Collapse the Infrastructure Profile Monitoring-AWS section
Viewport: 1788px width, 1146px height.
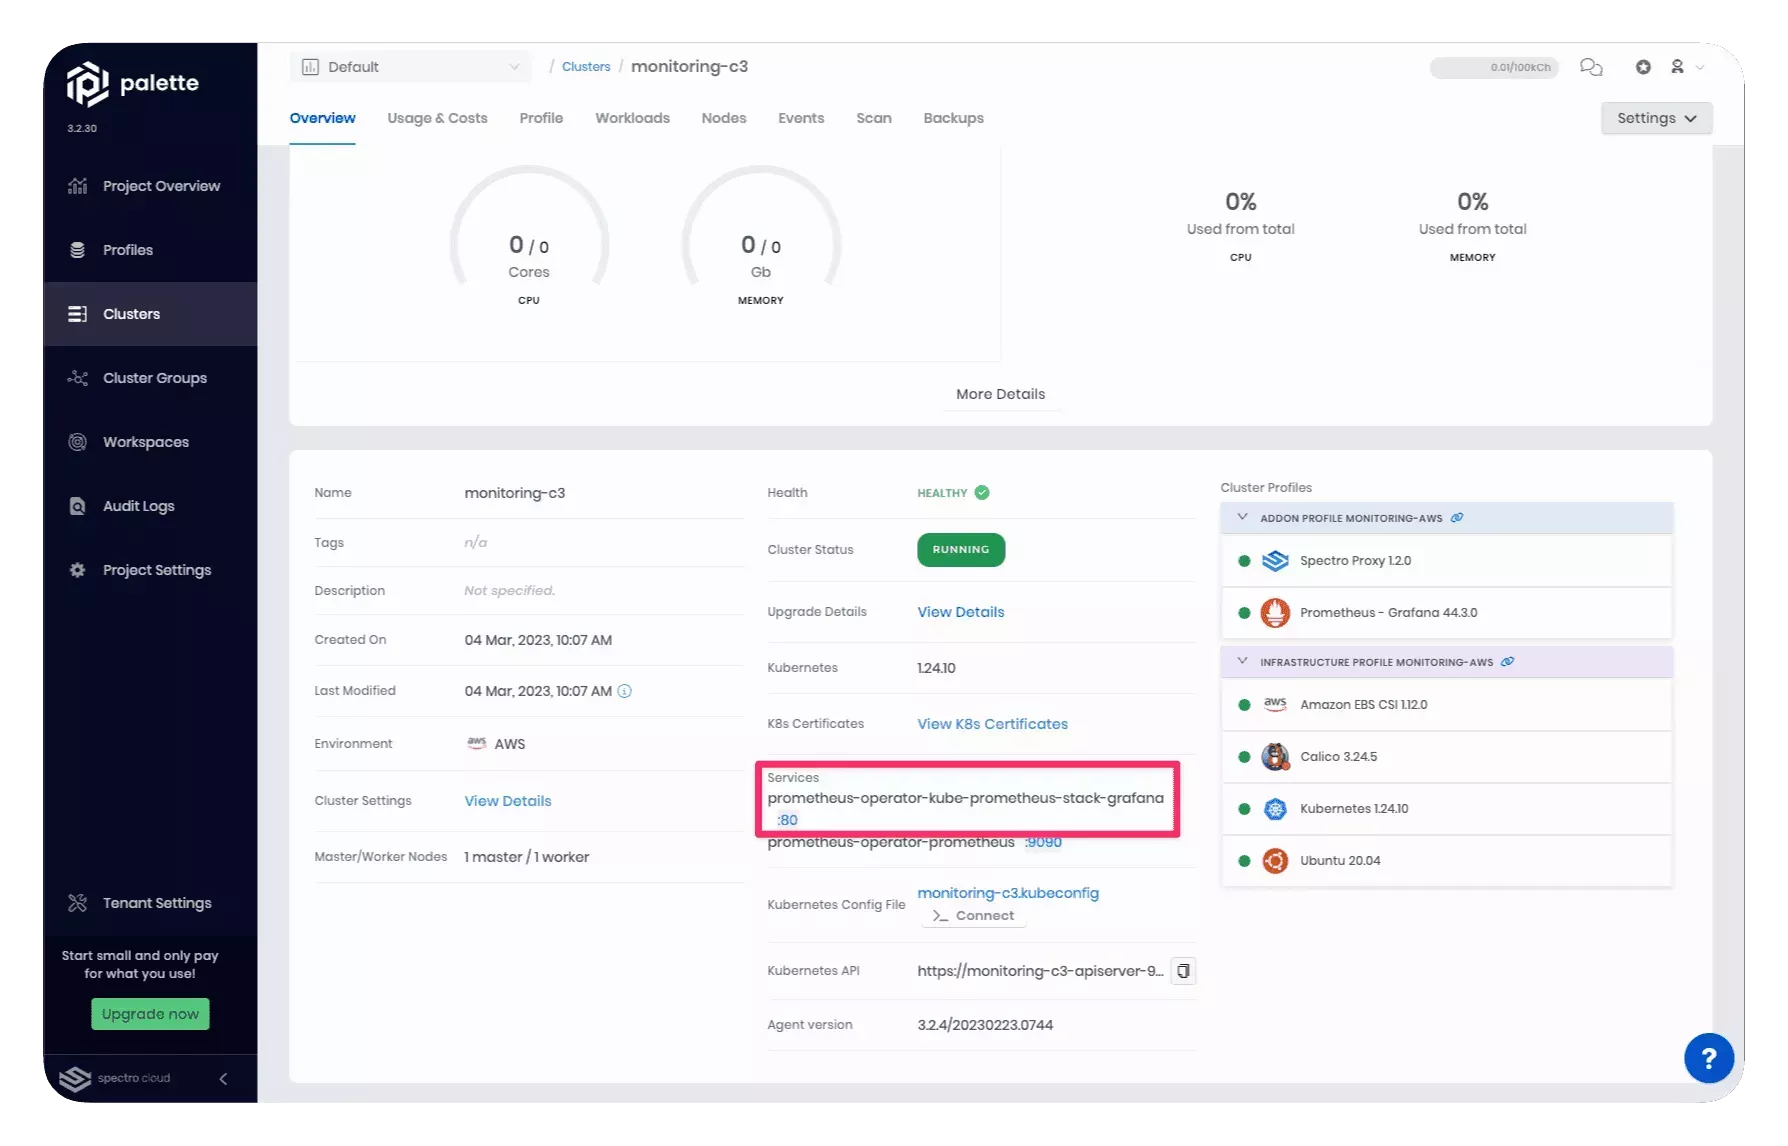(x=1243, y=662)
